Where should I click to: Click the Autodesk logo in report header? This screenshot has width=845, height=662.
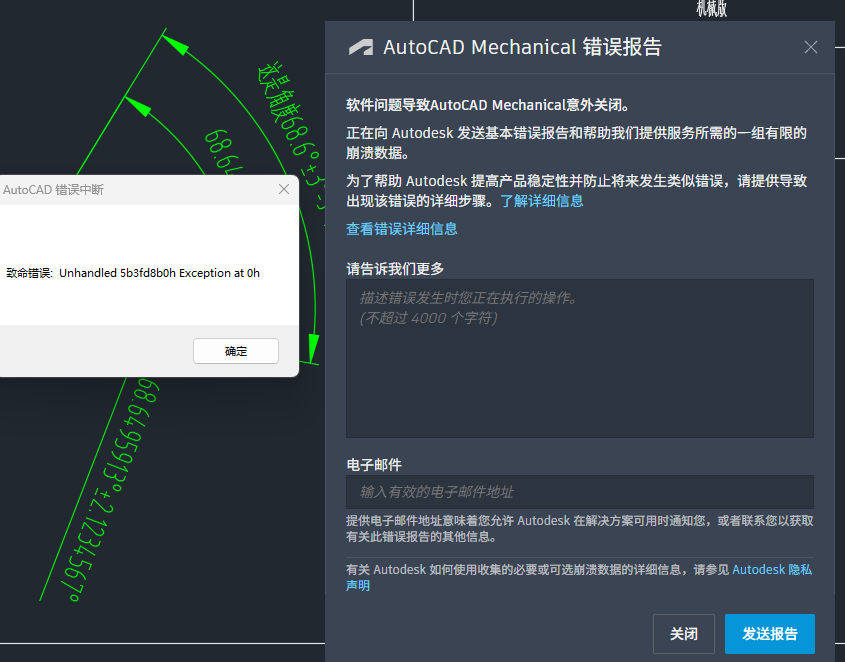click(361, 47)
